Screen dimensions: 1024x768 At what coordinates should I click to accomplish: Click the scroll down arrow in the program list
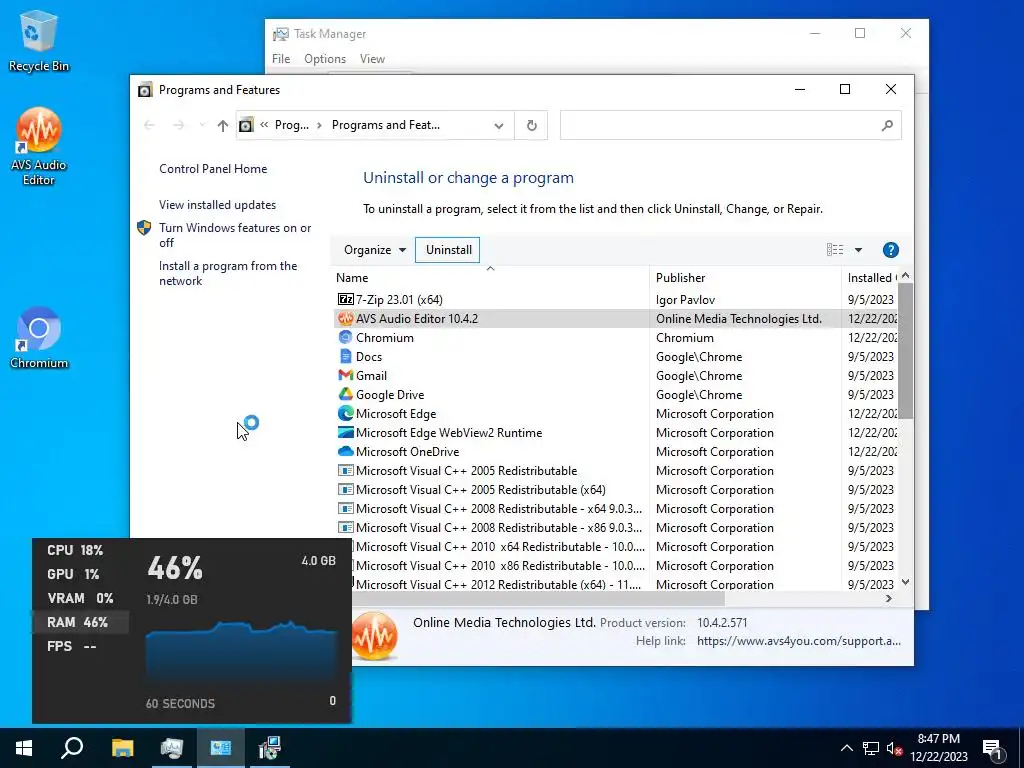905,582
